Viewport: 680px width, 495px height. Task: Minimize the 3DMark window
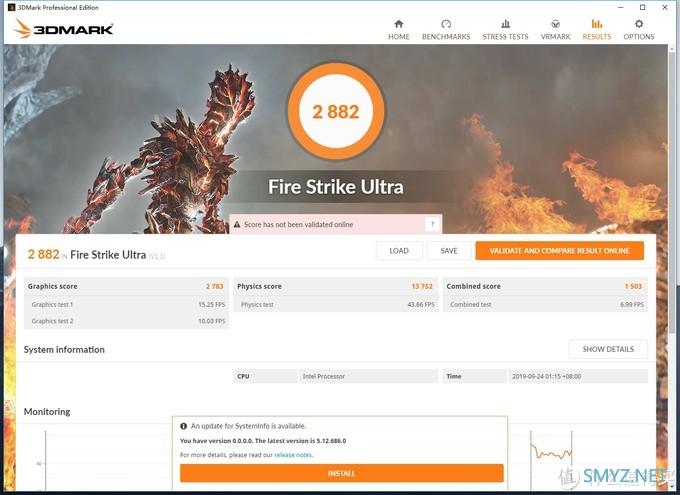621,7
